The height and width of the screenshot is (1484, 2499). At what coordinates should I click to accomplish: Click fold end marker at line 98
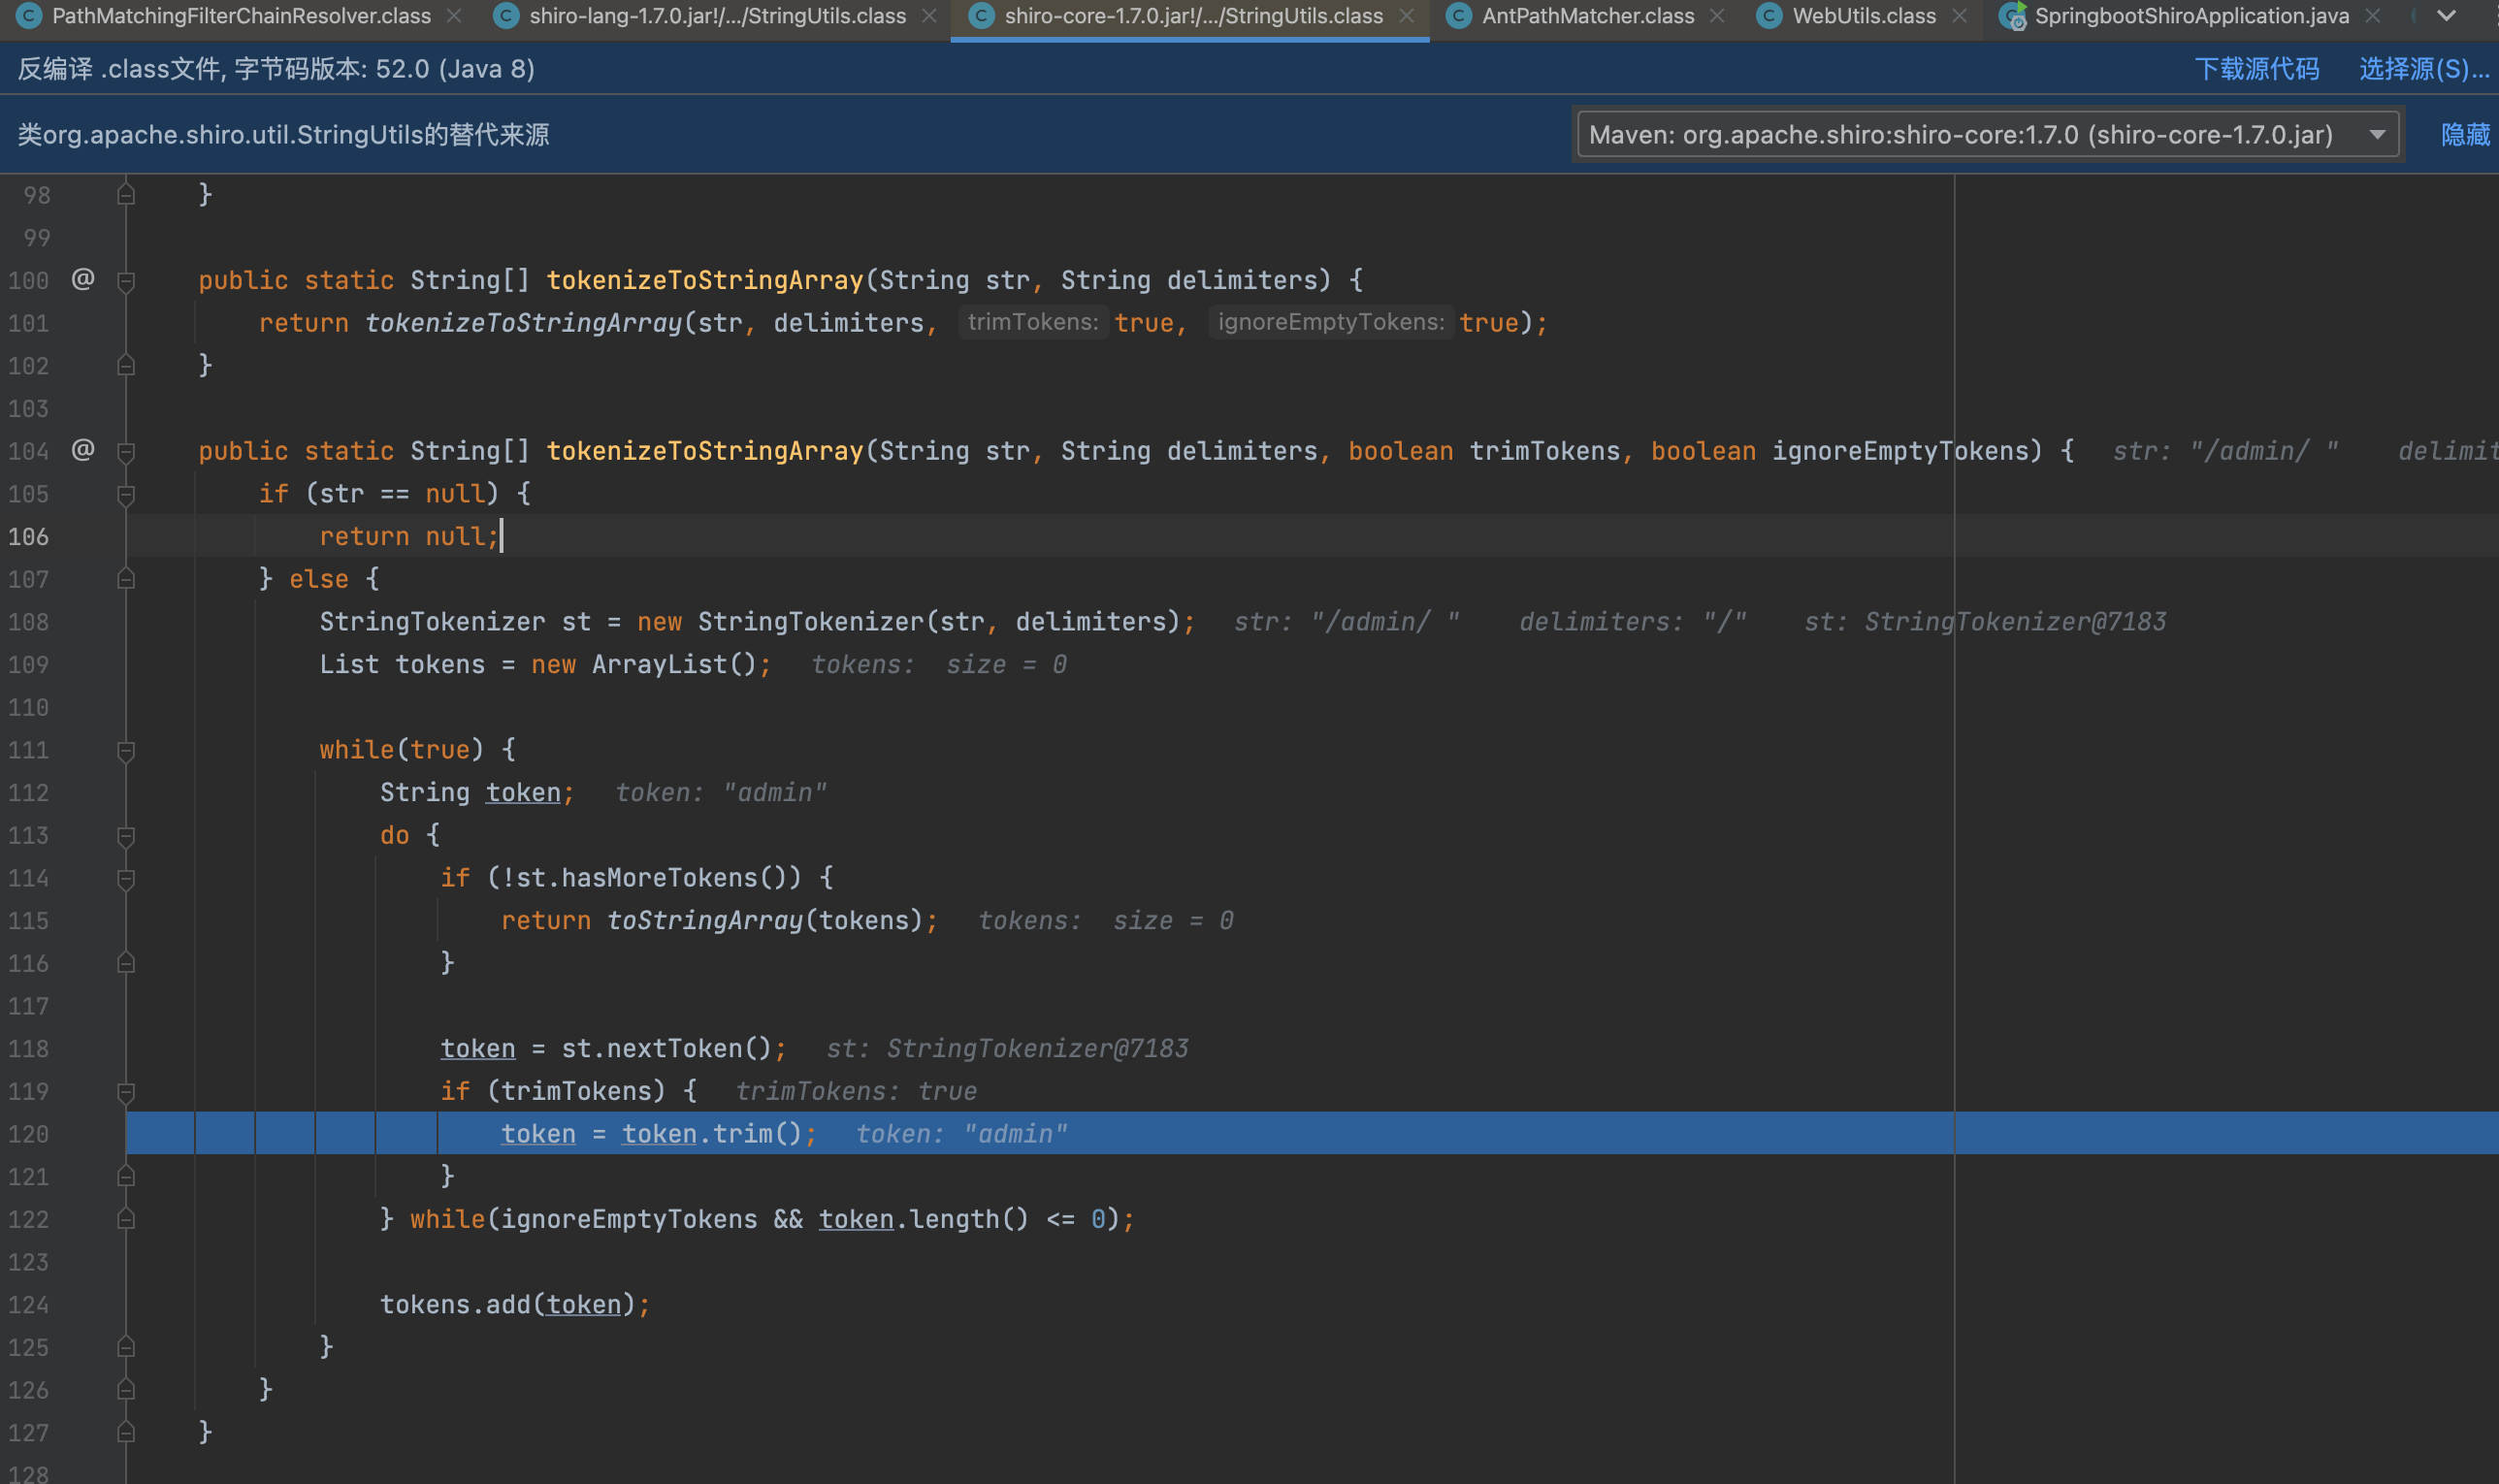pos(126,194)
